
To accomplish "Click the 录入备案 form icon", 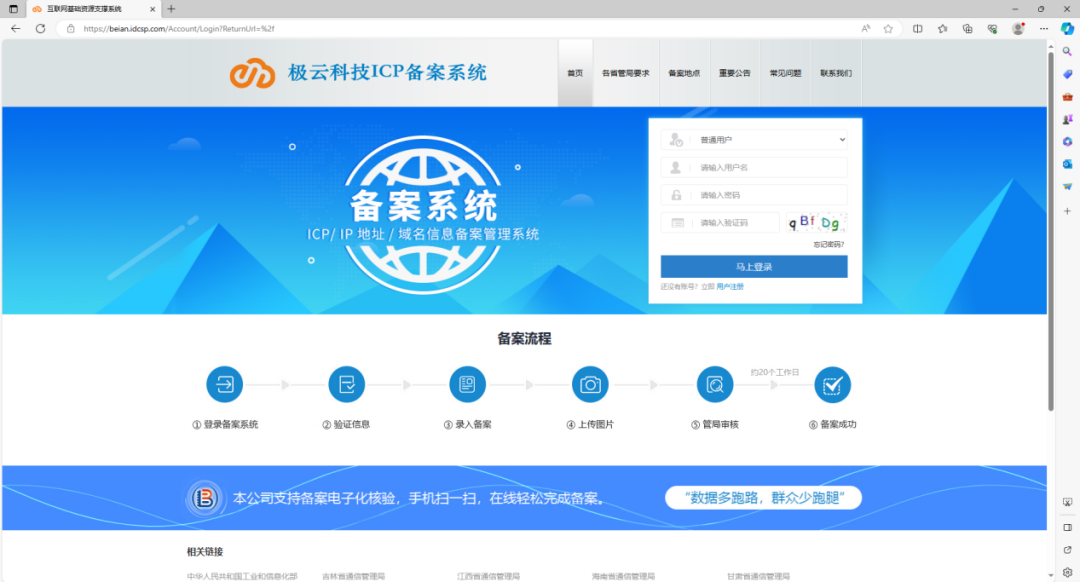I will (x=467, y=383).
